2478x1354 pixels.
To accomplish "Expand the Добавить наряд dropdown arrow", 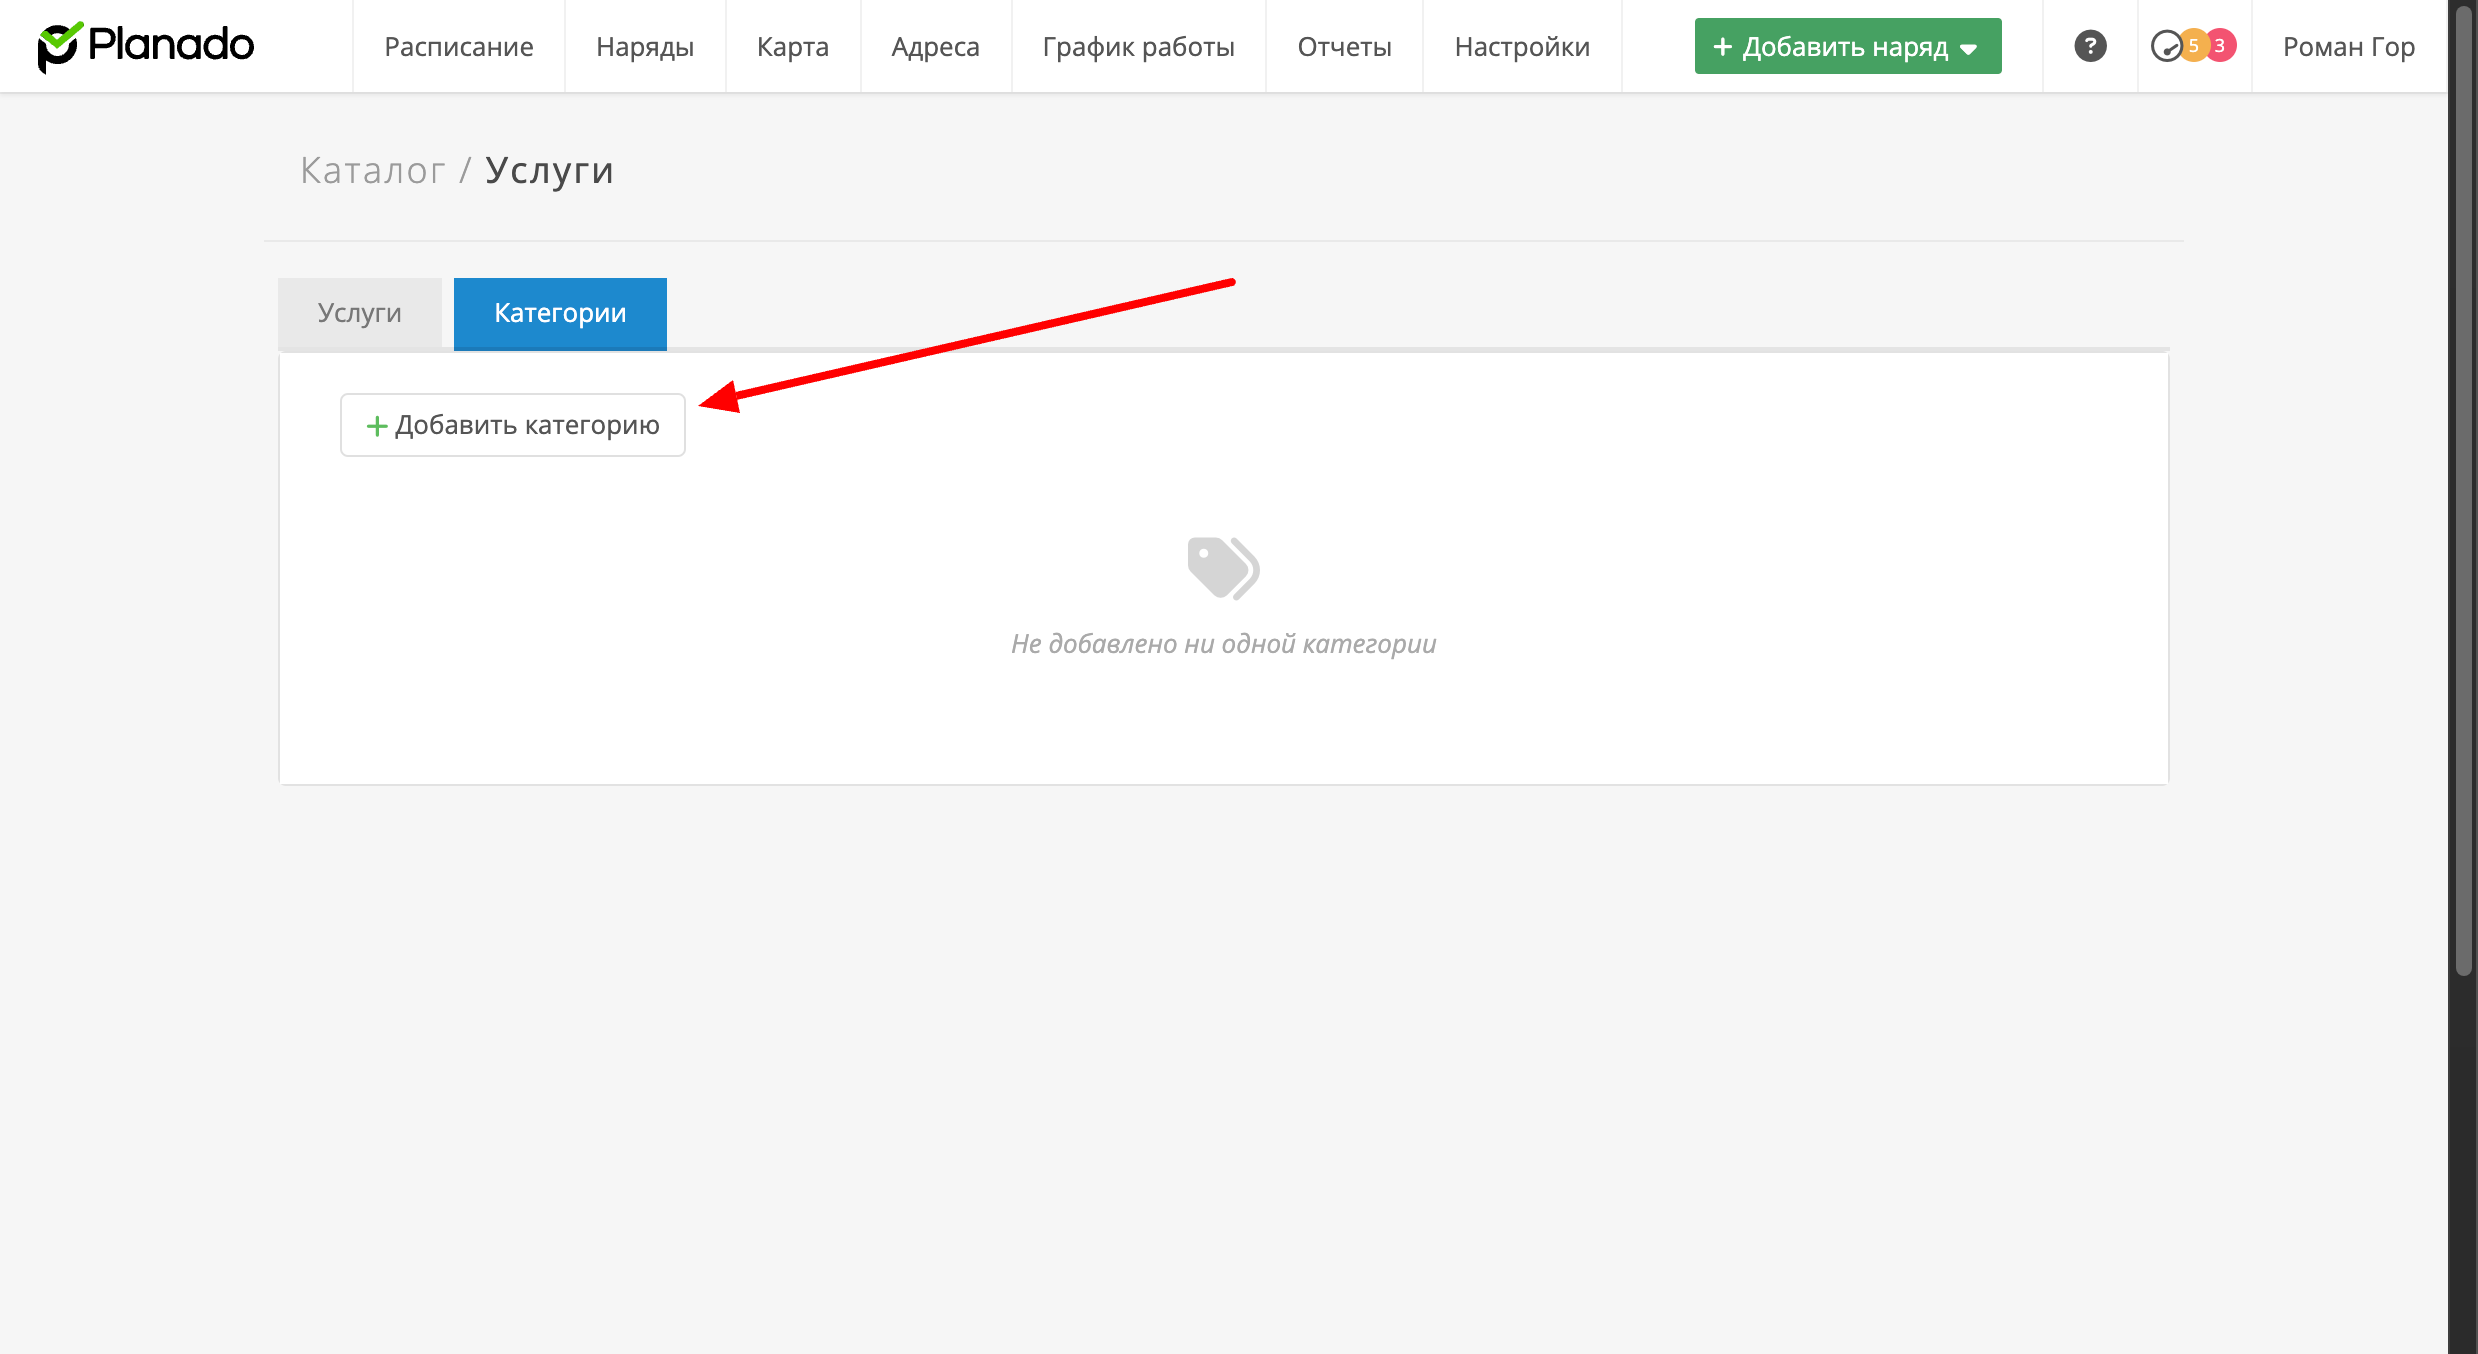I will [1969, 48].
